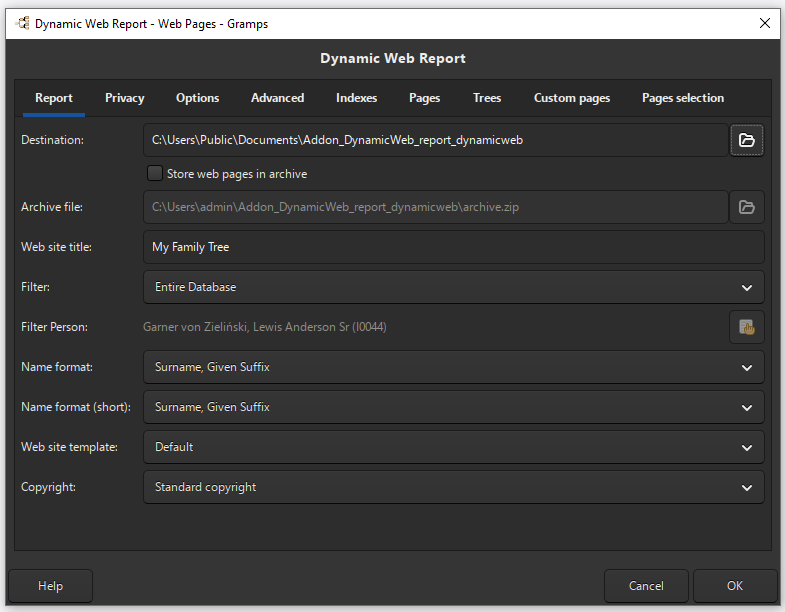Click the Archive file path field
Viewport: 785px width, 612px height.
point(436,207)
